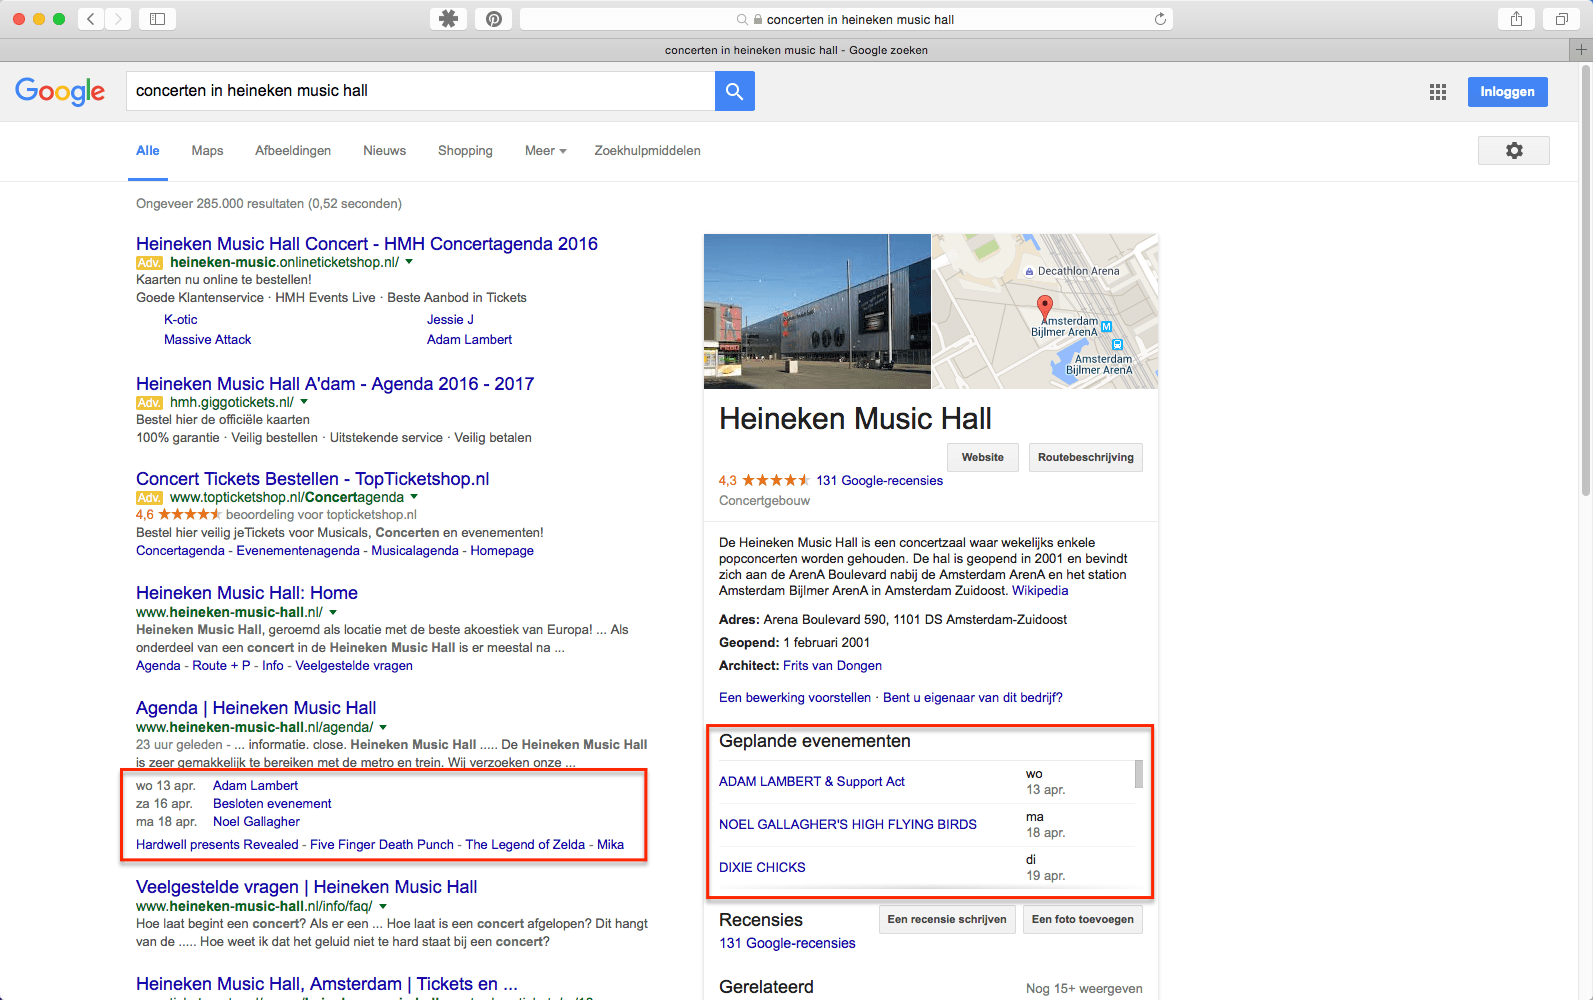Image resolution: width=1593 pixels, height=1000 pixels.
Task: Click the Pinterest extension icon
Action: 494,19
